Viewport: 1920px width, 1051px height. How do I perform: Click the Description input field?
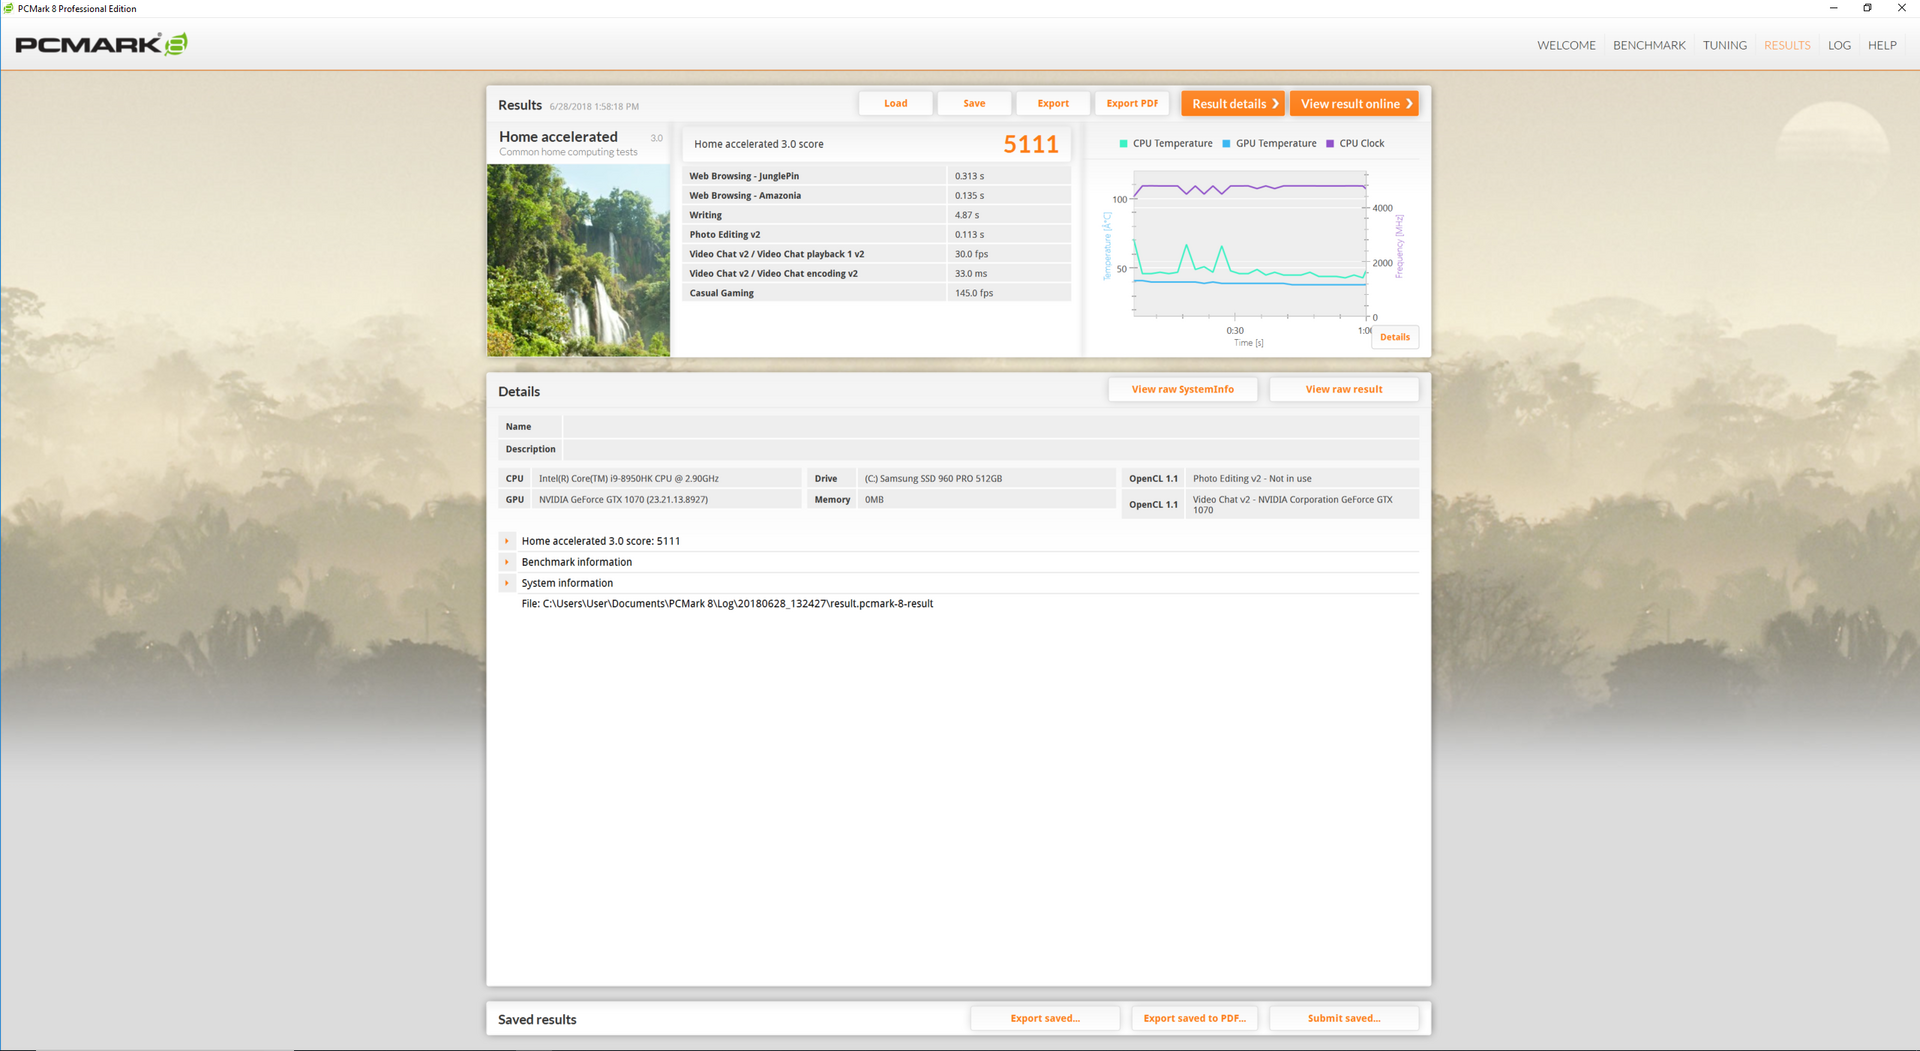pos(991,449)
